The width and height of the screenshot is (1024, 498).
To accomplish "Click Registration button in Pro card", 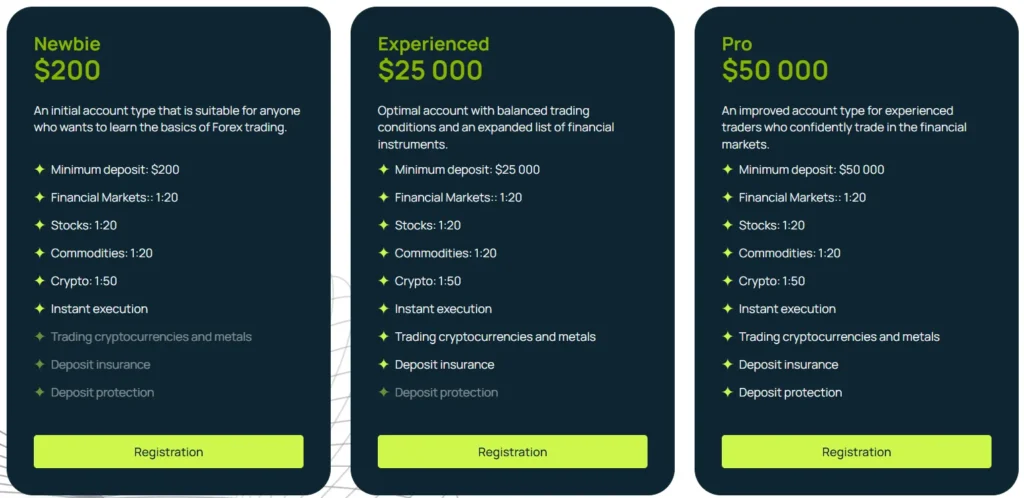I will [x=856, y=452].
